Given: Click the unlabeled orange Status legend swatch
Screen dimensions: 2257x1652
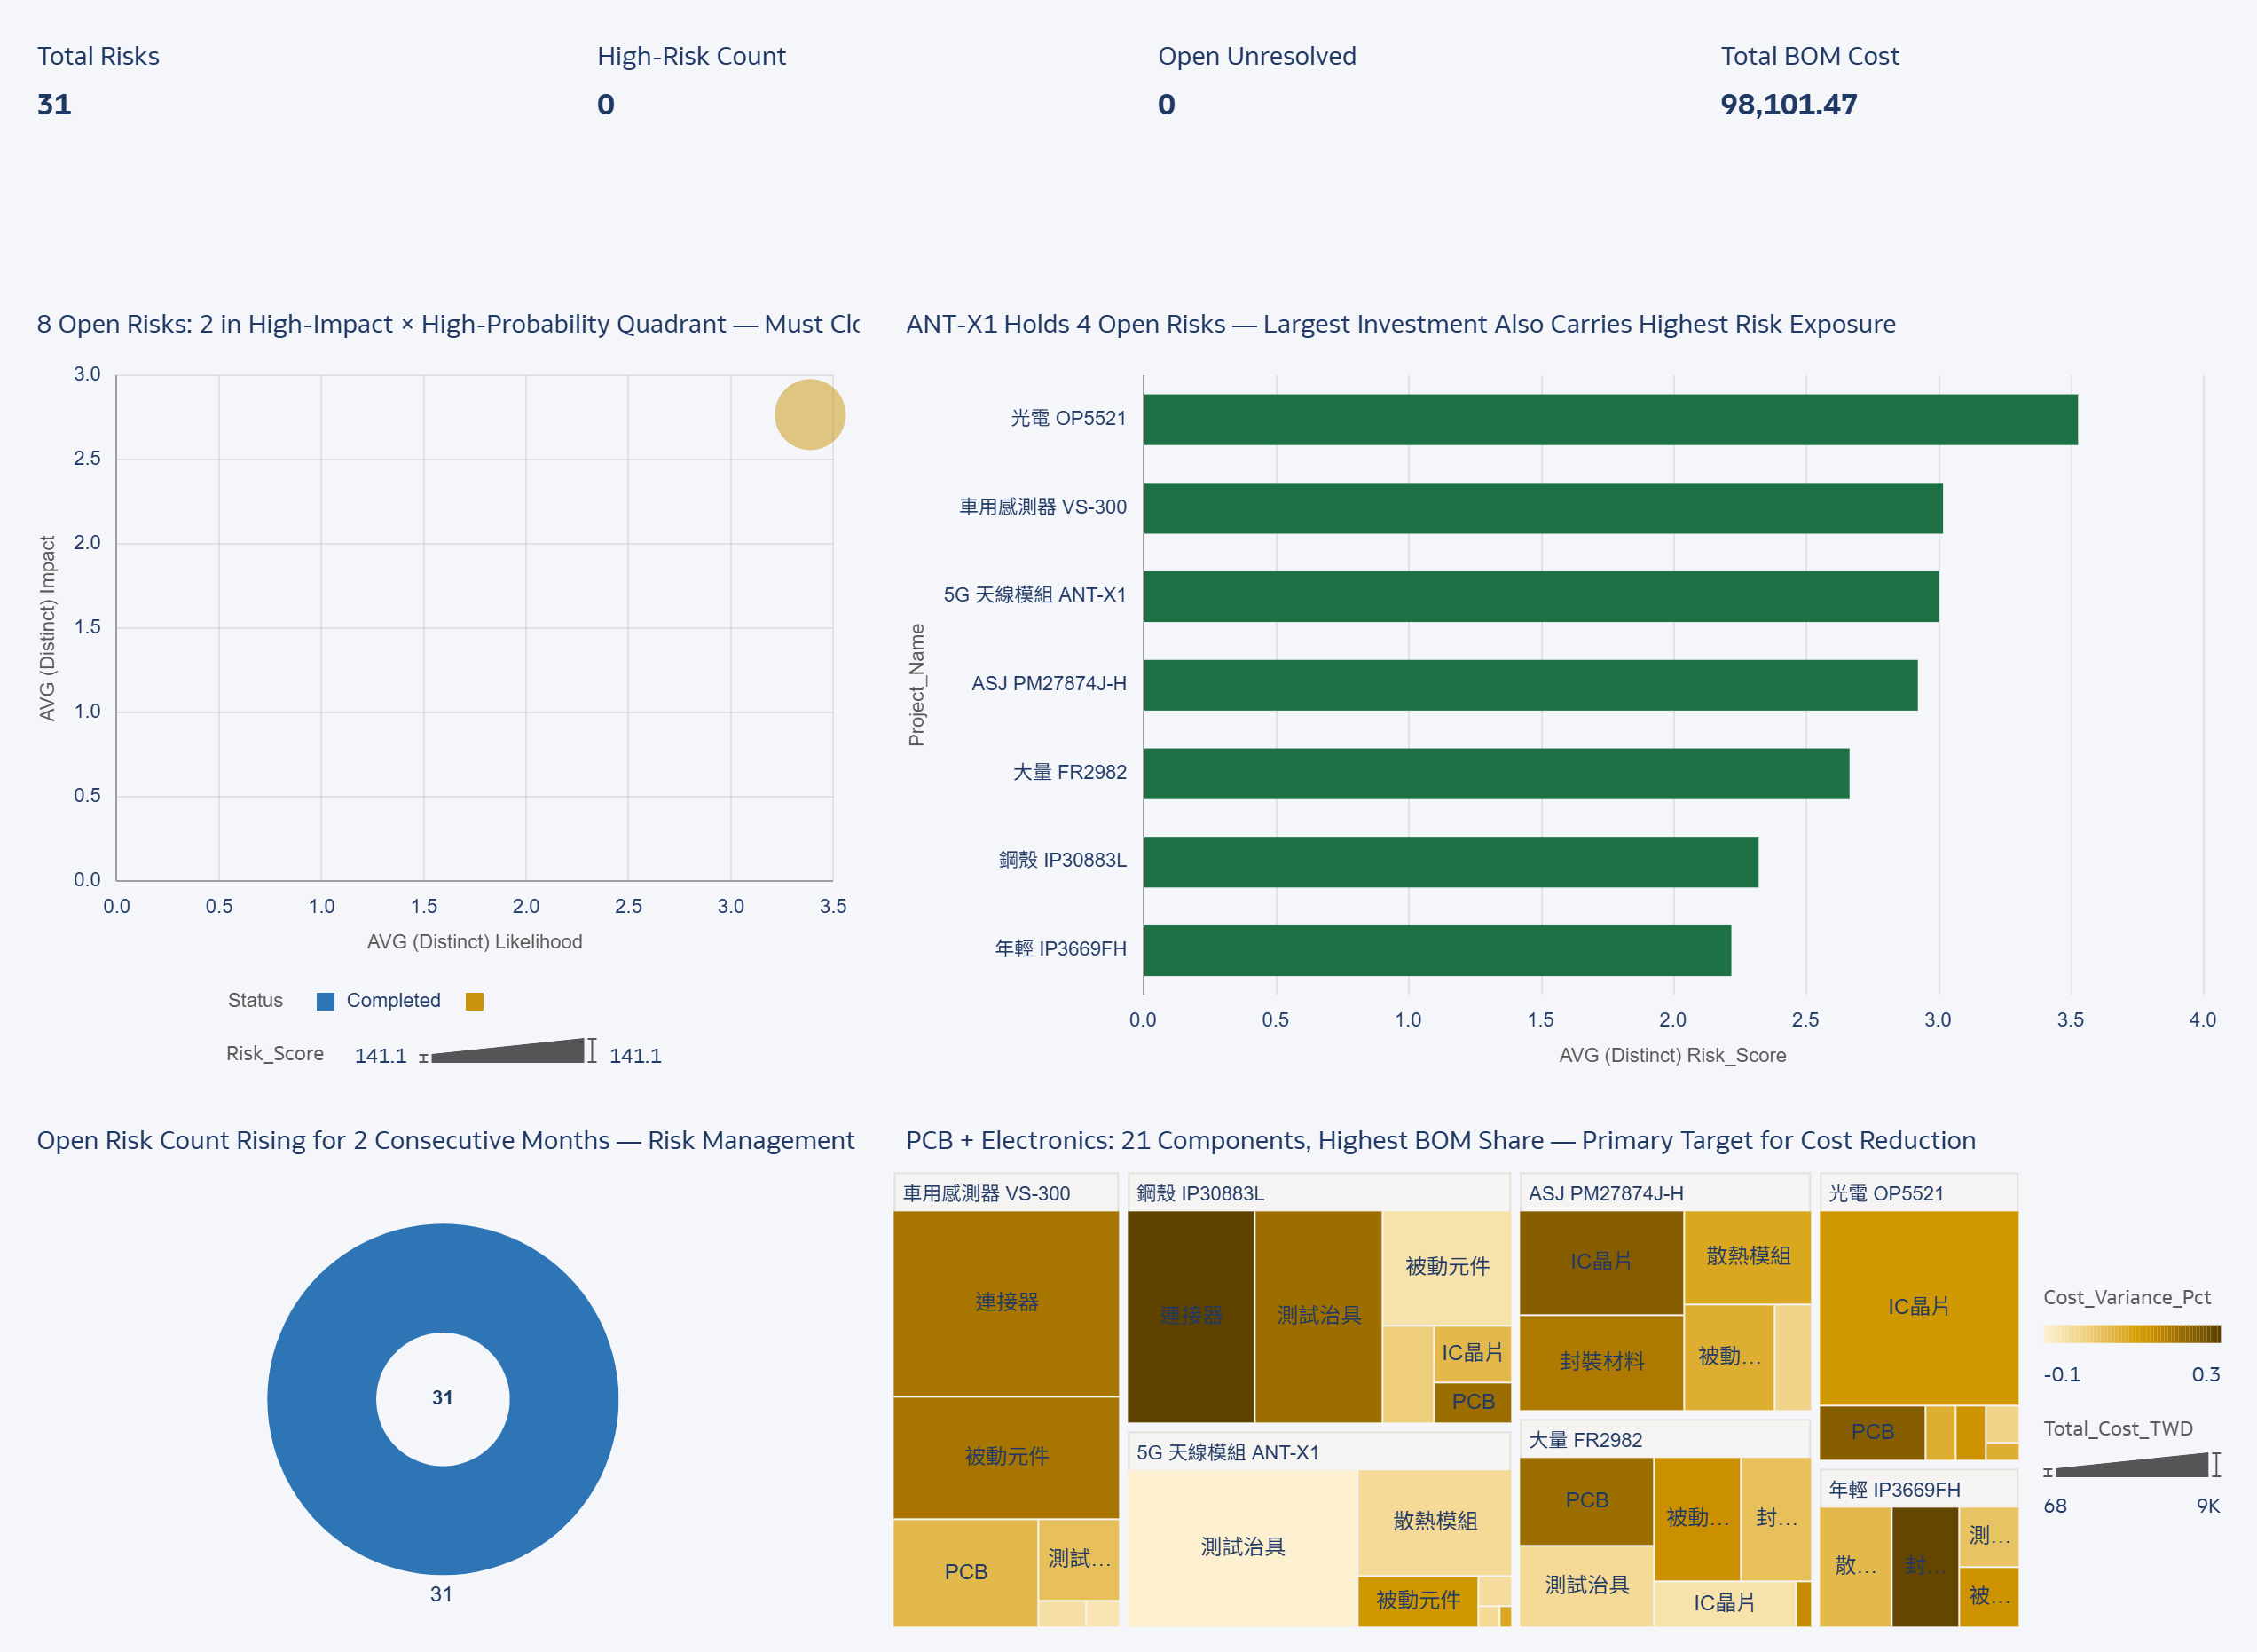Looking at the screenshot, I should [x=475, y=1001].
